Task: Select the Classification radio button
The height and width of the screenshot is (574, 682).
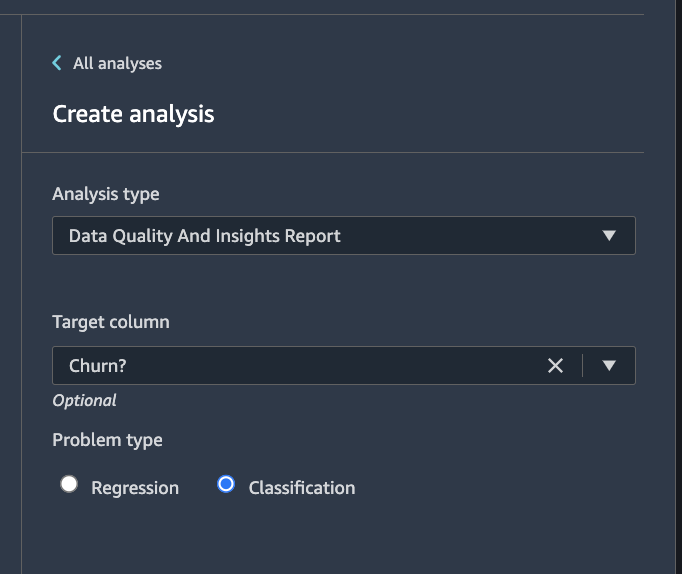Action: pos(226,485)
